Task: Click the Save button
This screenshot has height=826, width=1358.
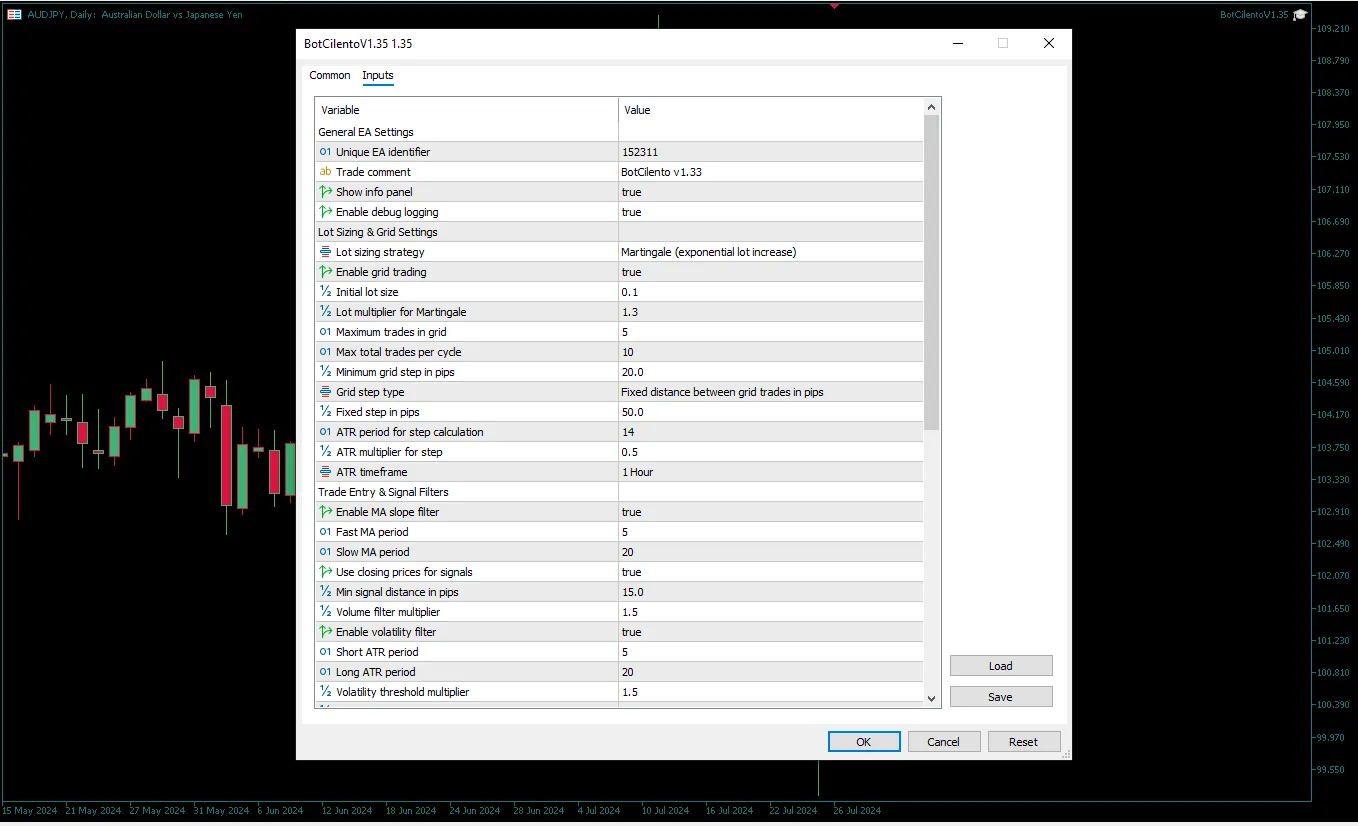Action: point(1001,697)
